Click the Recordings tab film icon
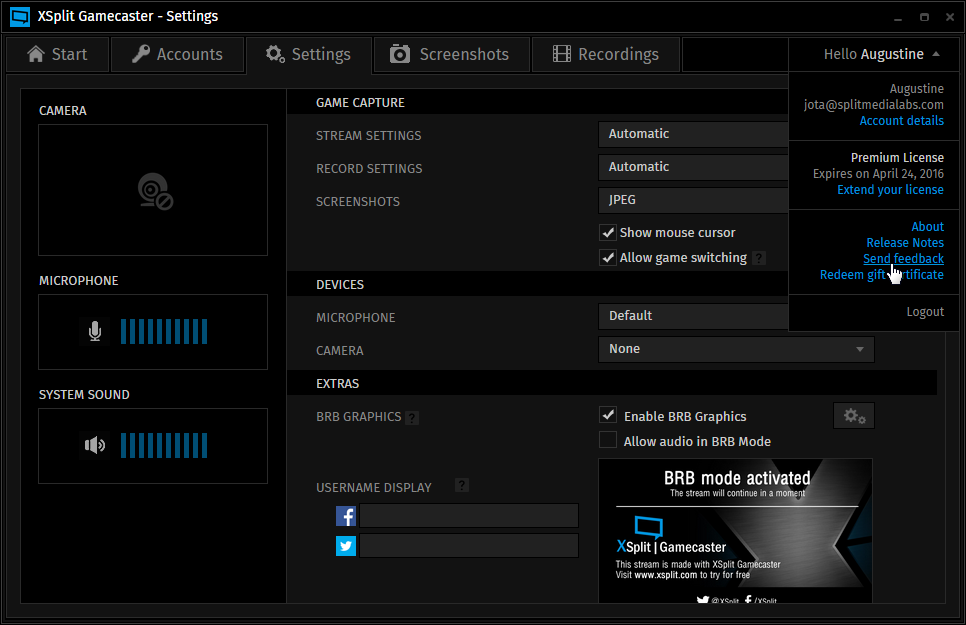 coord(561,54)
